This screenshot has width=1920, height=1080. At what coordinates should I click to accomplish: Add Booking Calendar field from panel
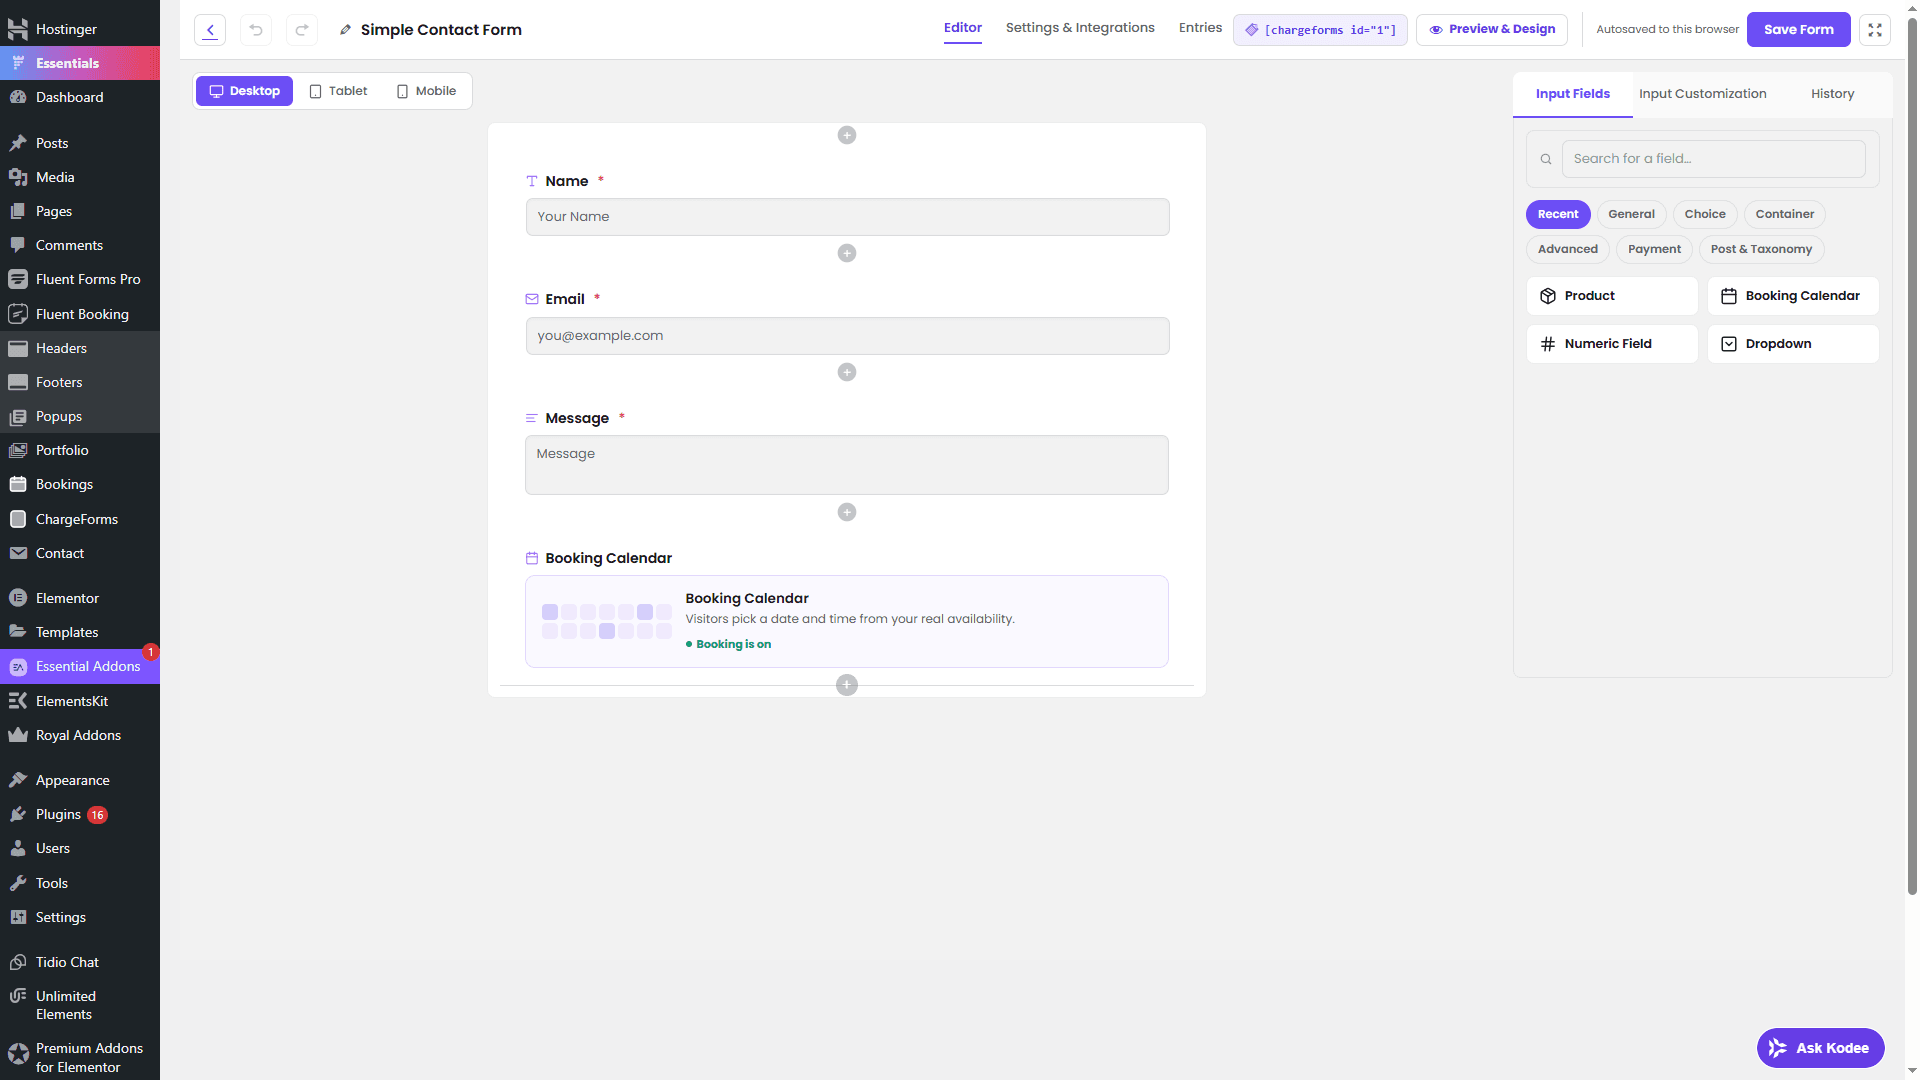coord(1793,296)
